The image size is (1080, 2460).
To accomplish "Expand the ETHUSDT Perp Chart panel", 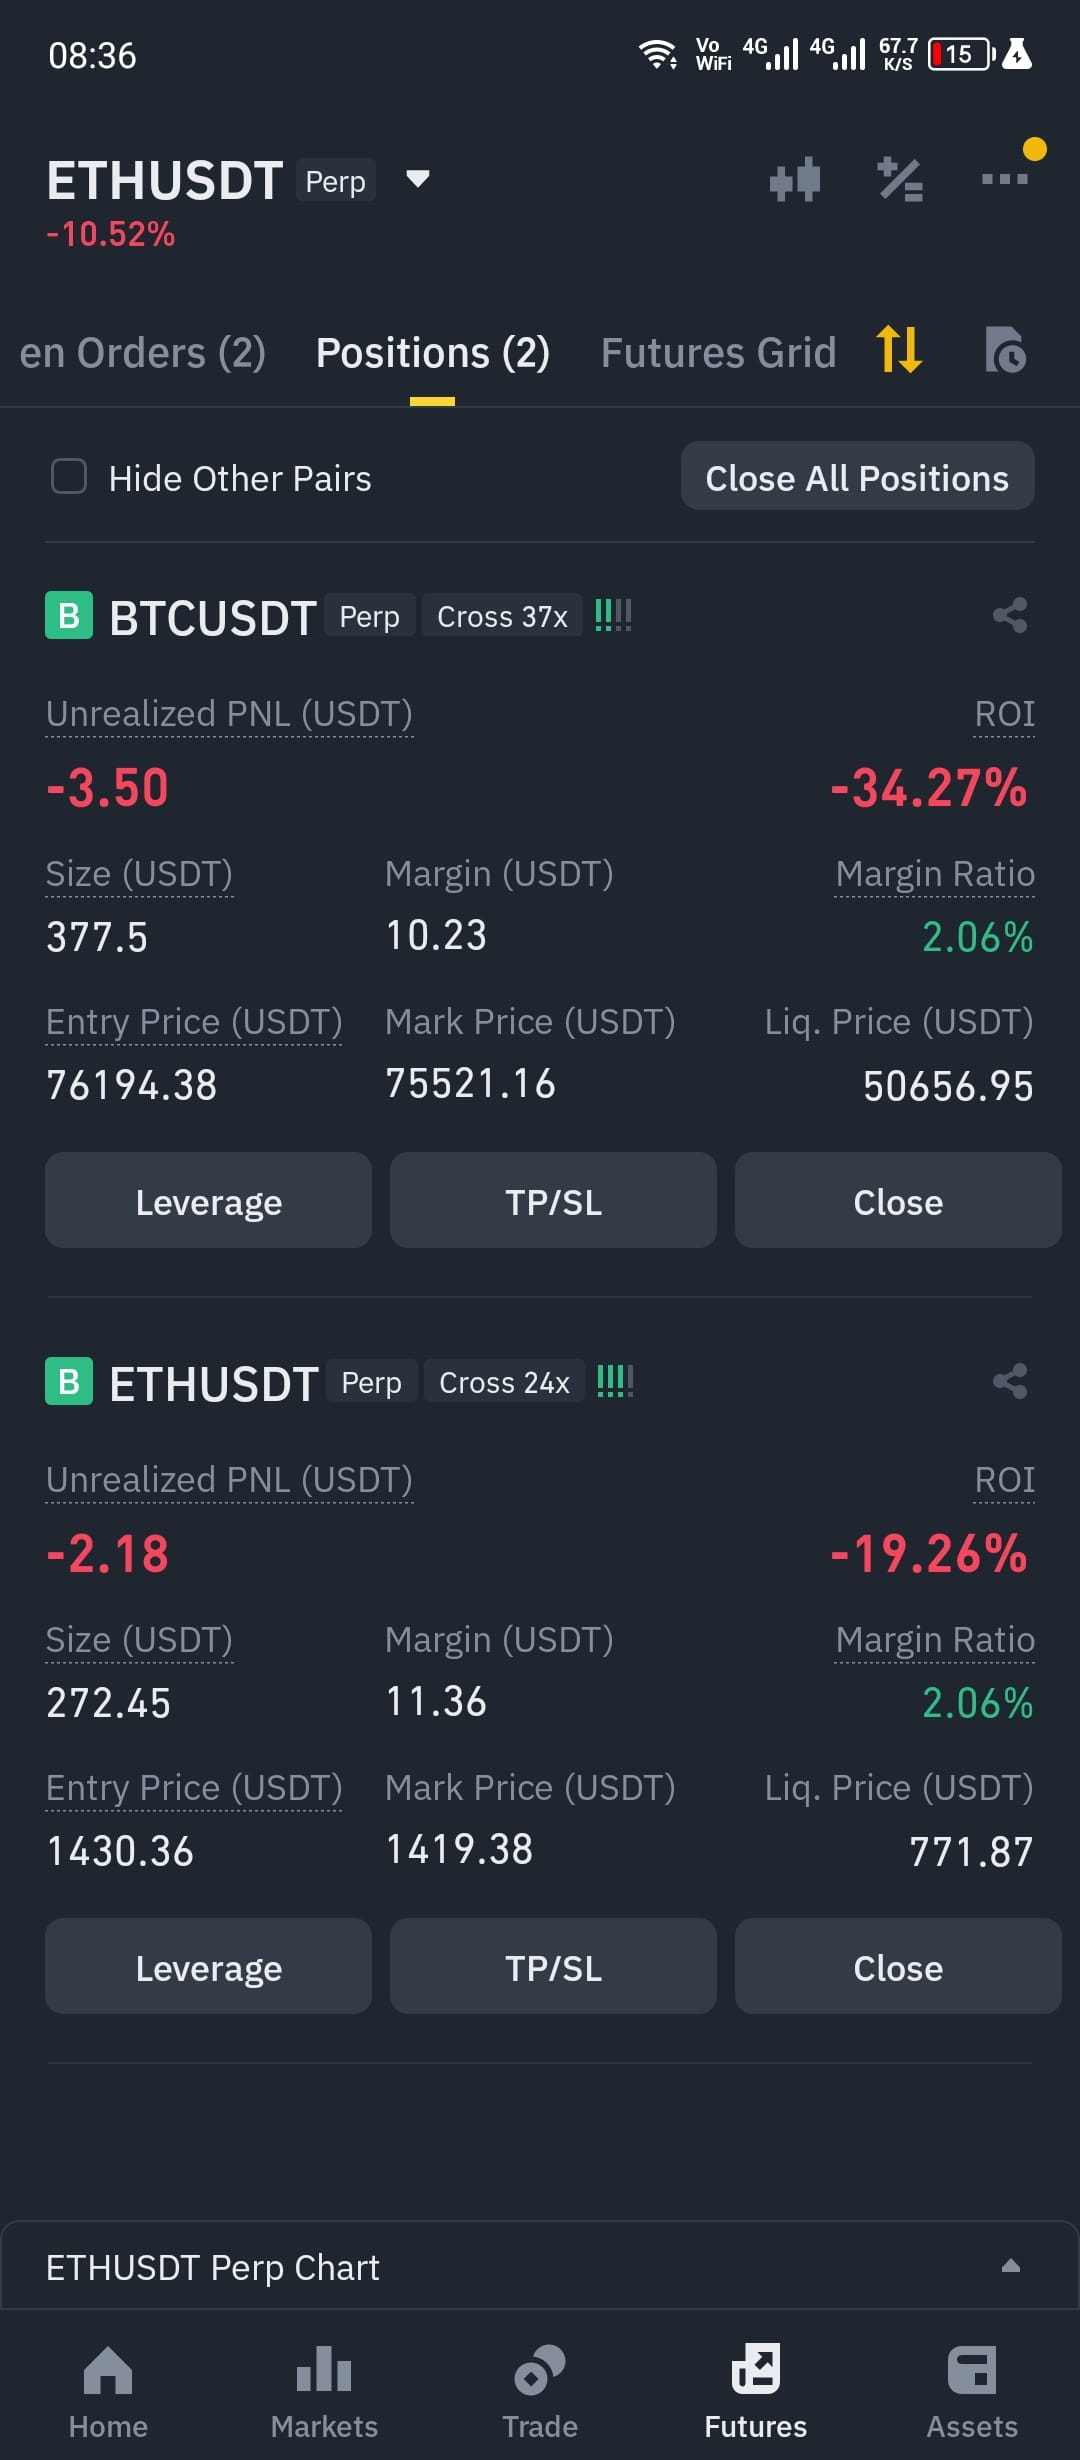I will coord(1011,2266).
